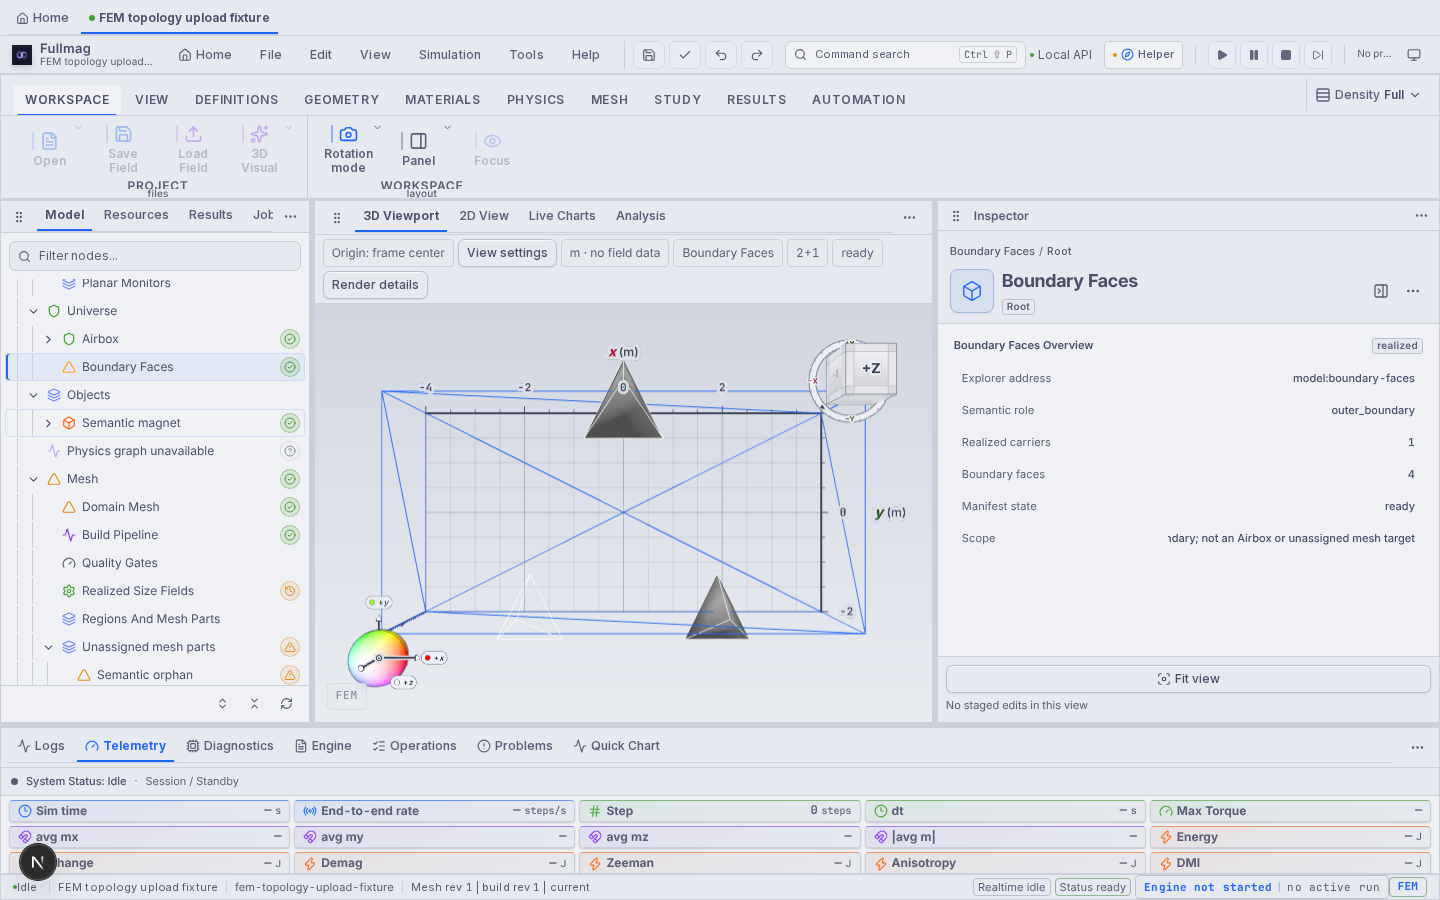
Task: Collapse the Unassigned mesh parts node
Action: (x=48, y=647)
